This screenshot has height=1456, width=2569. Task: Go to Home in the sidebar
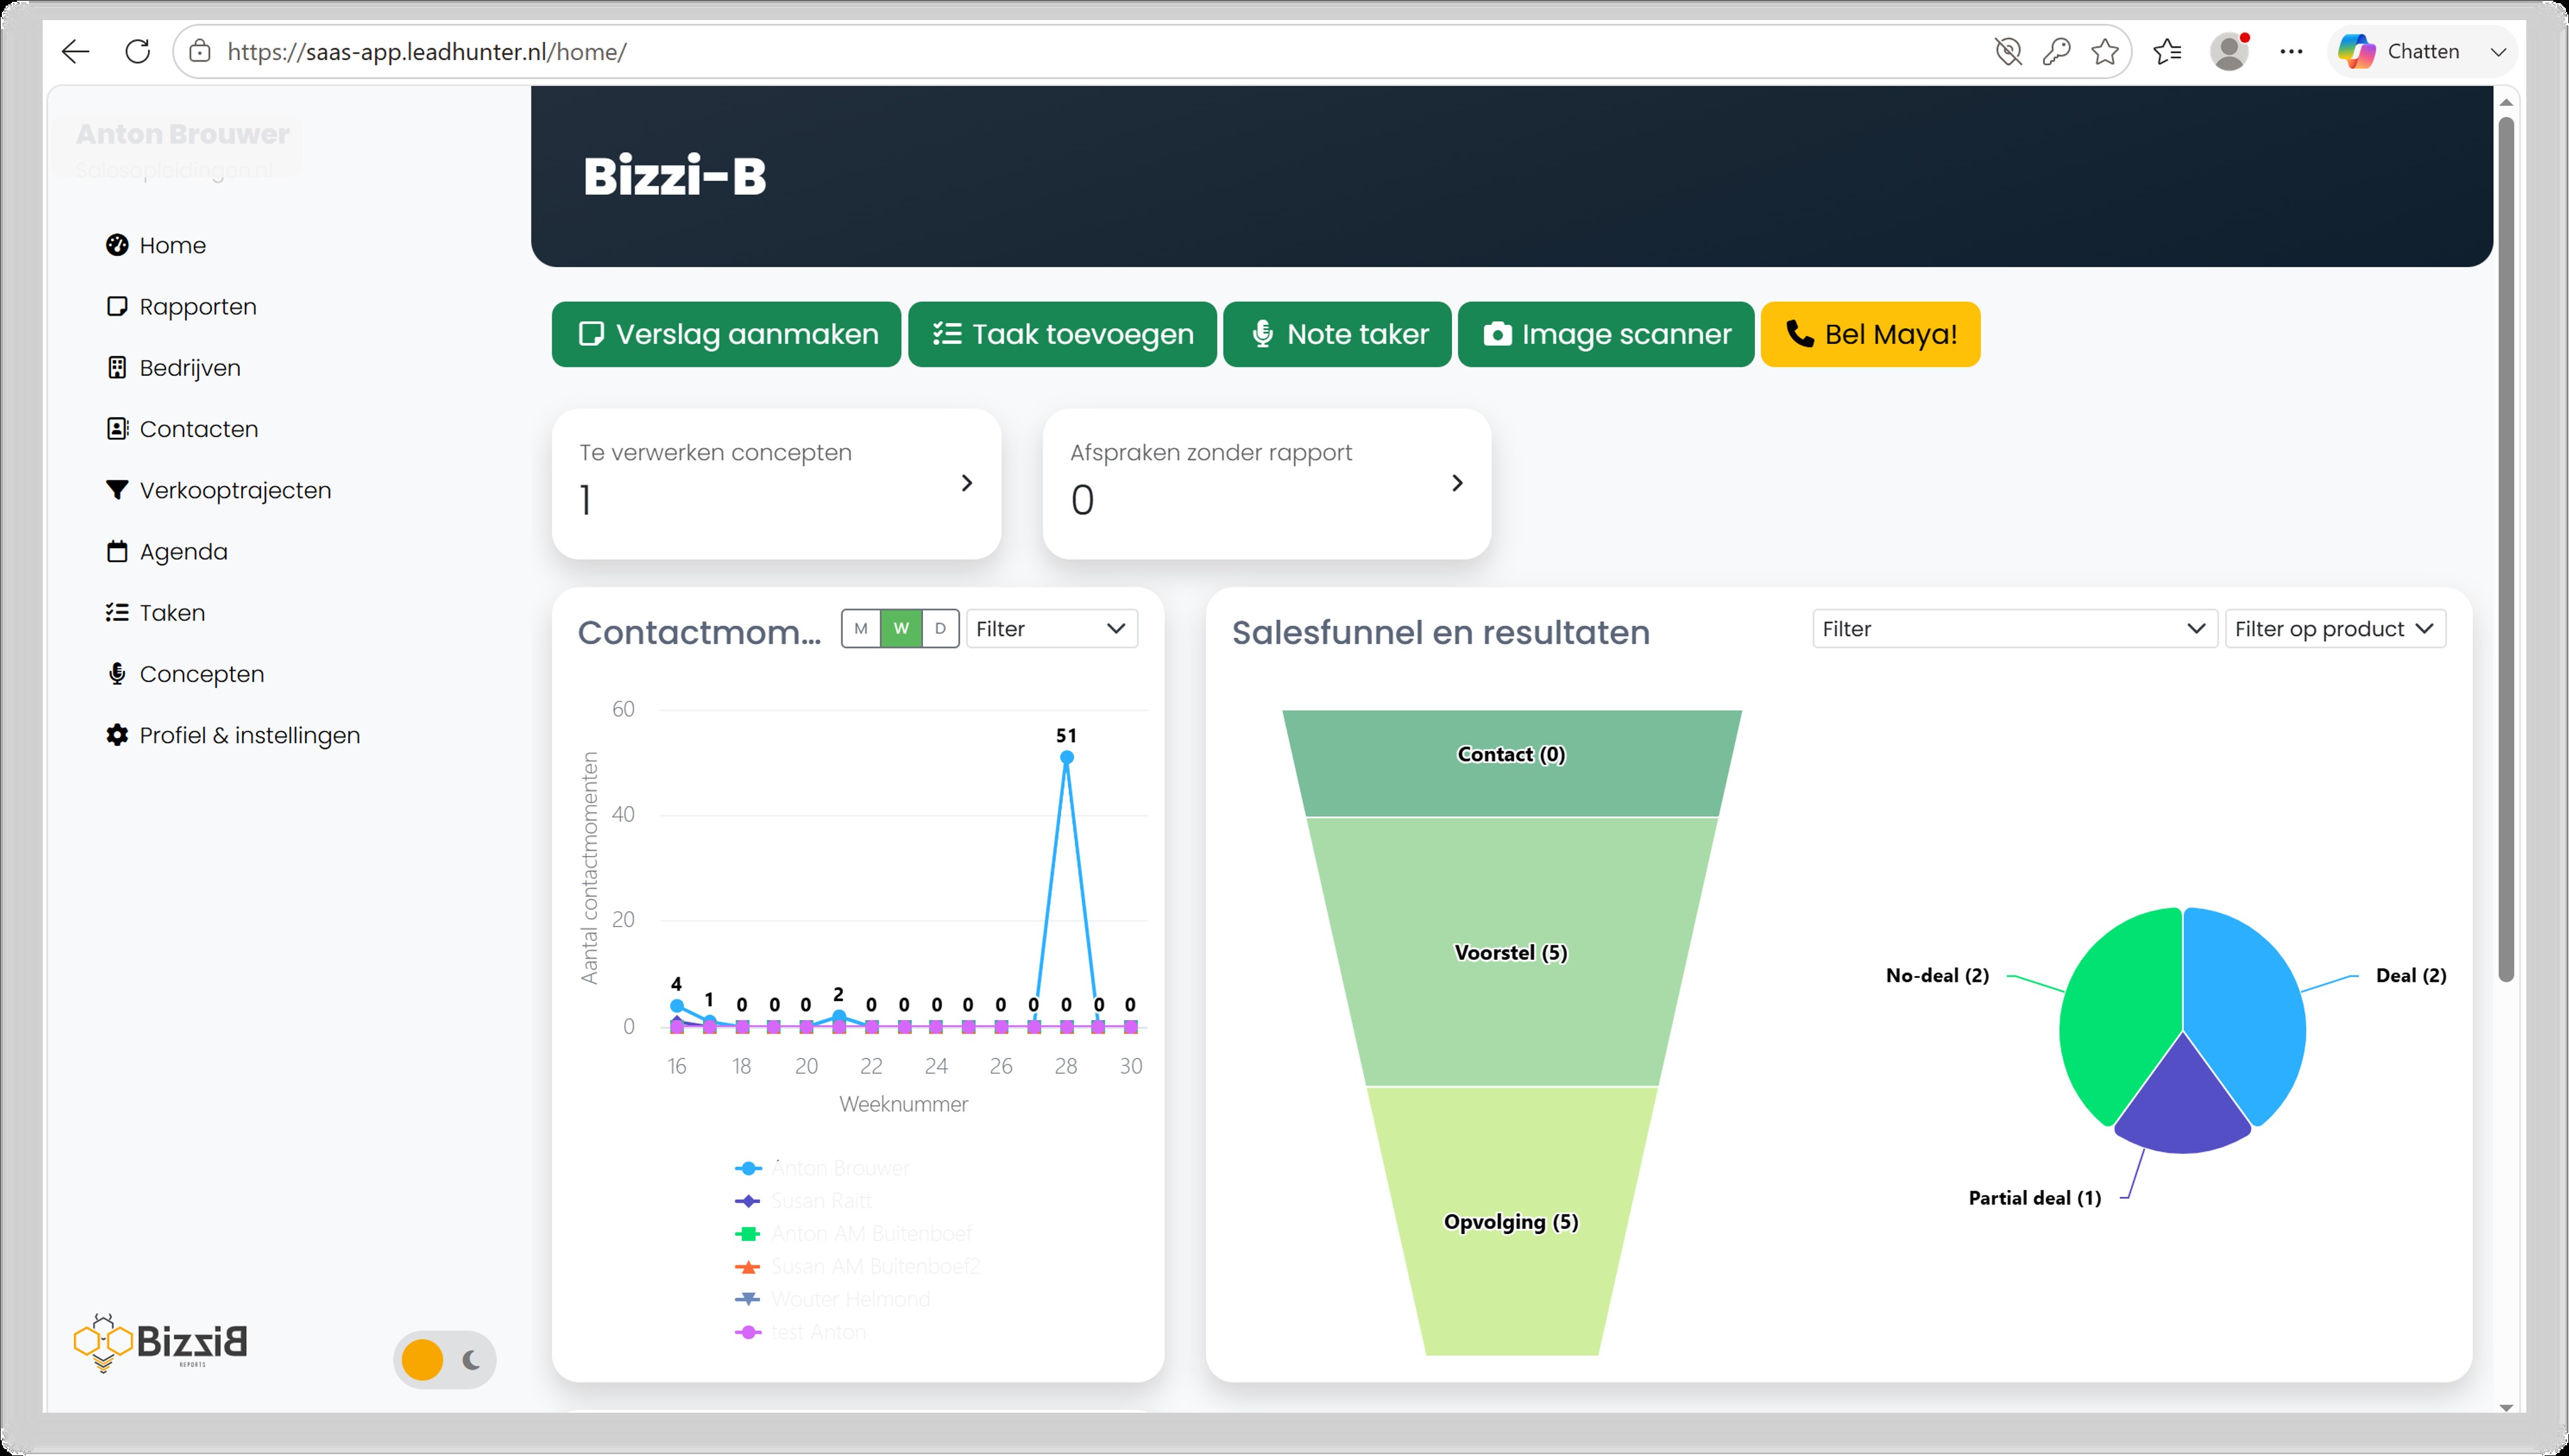(x=156, y=245)
